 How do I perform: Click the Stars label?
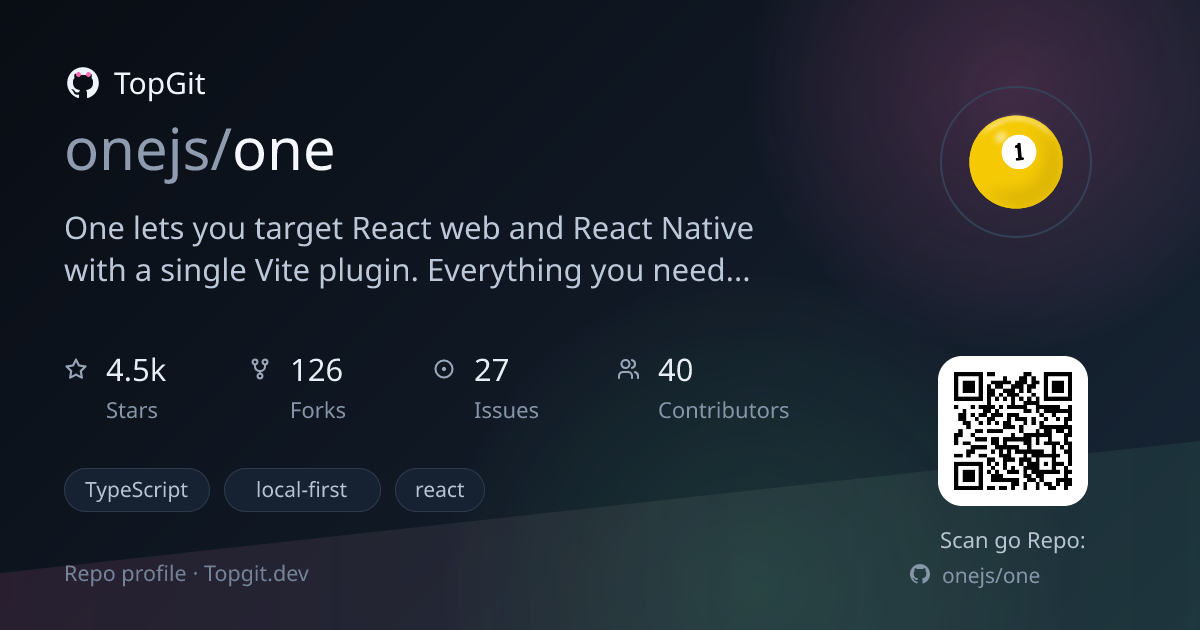132,410
